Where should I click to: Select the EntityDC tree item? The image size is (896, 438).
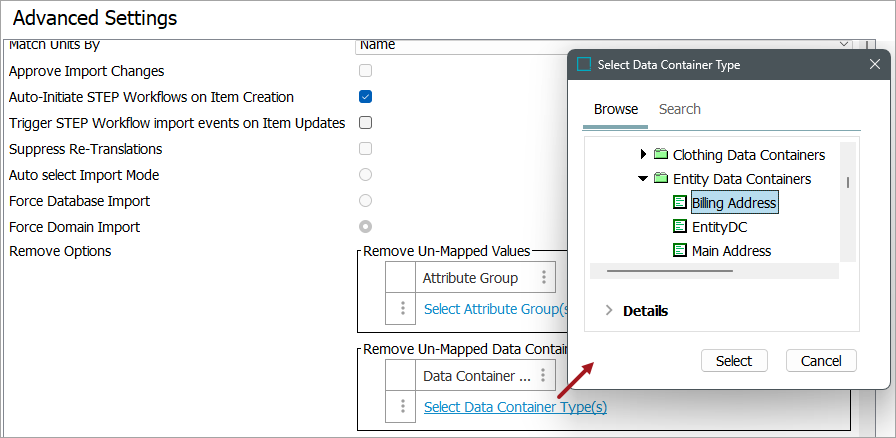(719, 227)
